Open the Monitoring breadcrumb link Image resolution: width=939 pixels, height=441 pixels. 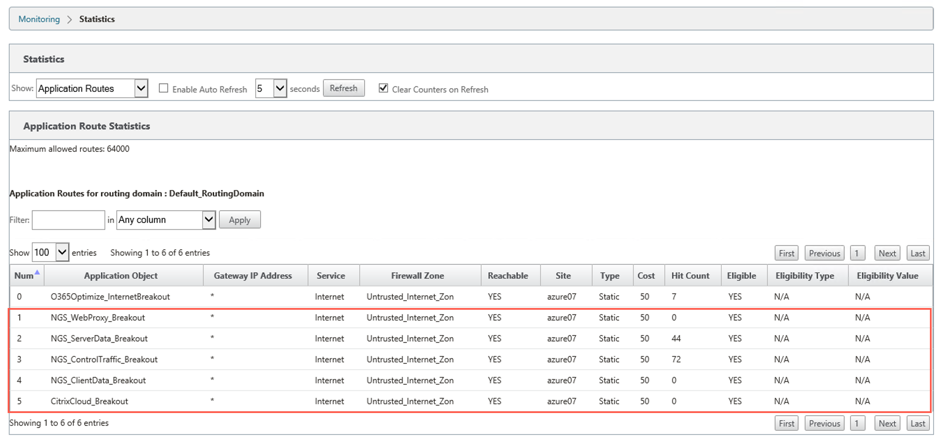pyautogui.click(x=39, y=19)
